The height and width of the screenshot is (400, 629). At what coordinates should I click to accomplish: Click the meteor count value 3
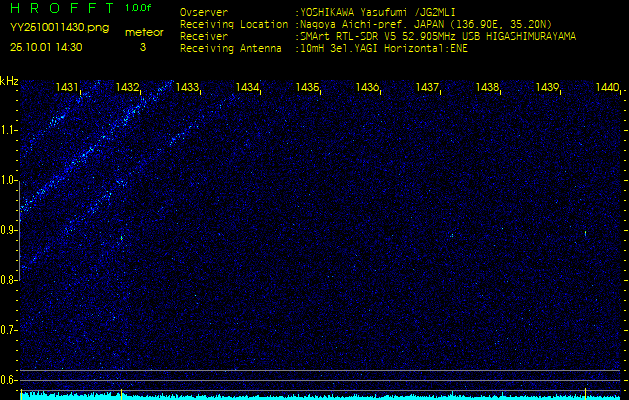(142, 47)
